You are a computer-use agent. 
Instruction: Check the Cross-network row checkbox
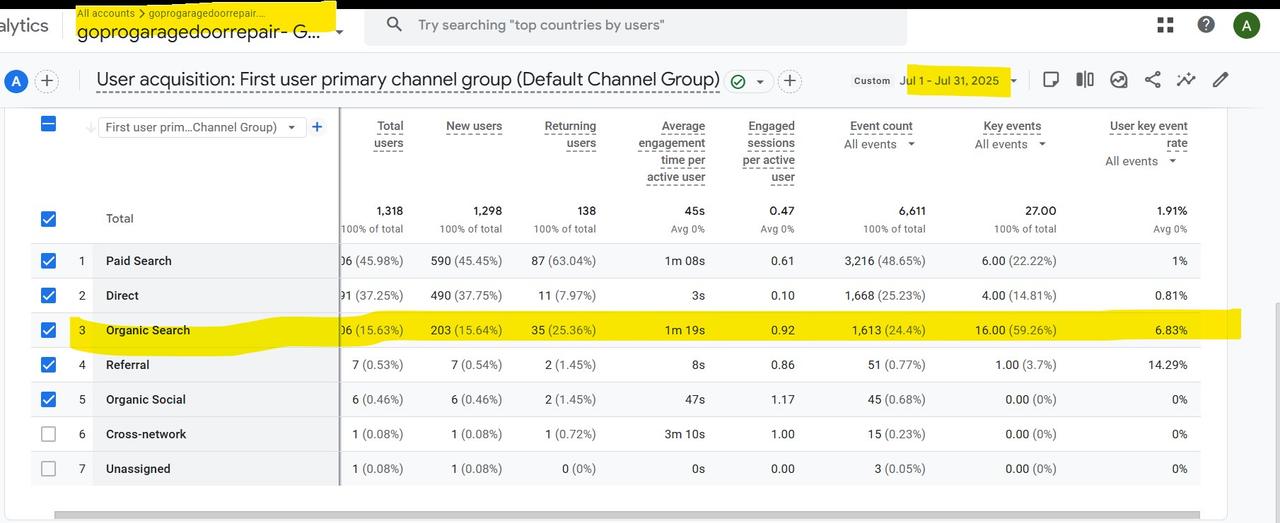[48, 434]
